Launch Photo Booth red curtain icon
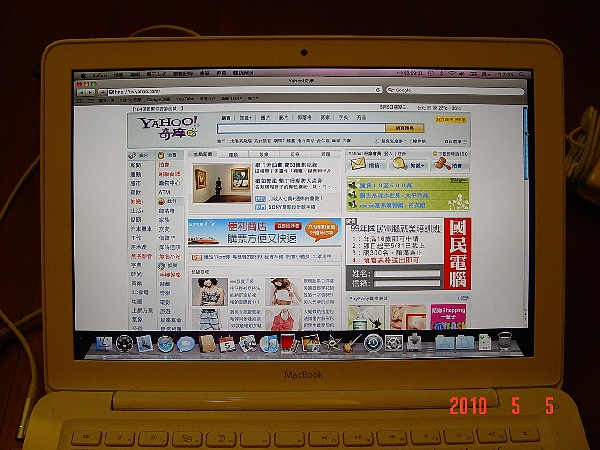The image size is (600, 450). [289, 342]
